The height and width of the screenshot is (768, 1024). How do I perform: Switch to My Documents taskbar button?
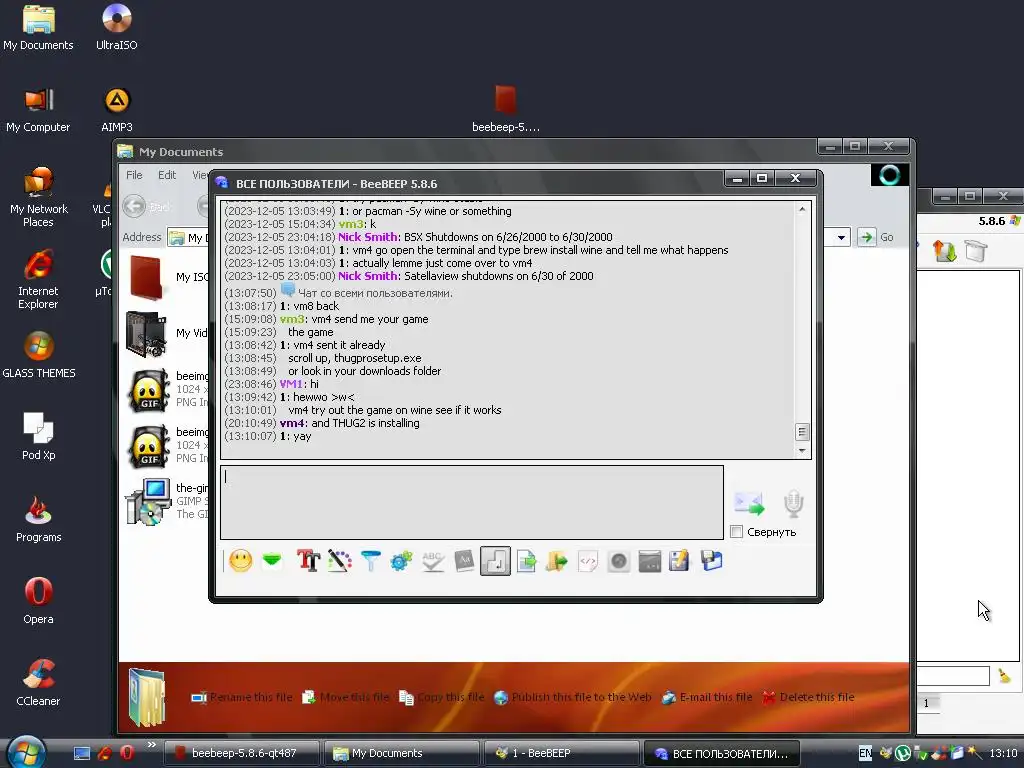tap(402, 753)
